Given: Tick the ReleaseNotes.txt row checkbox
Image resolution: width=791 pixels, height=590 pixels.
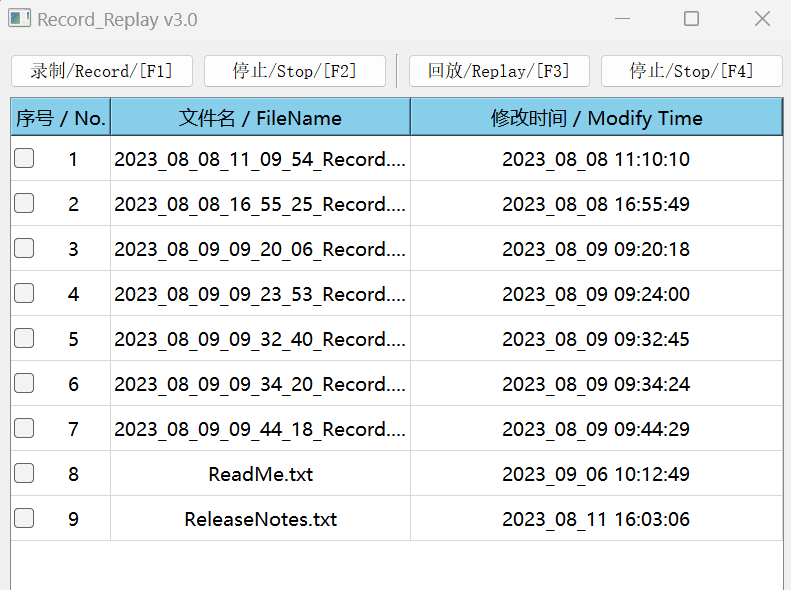Looking at the screenshot, I should (24, 518).
